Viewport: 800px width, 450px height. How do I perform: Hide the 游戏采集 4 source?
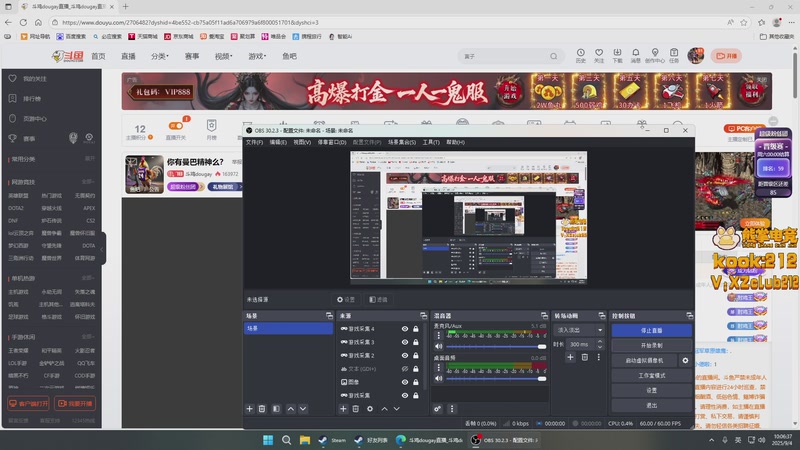pos(405,329)
